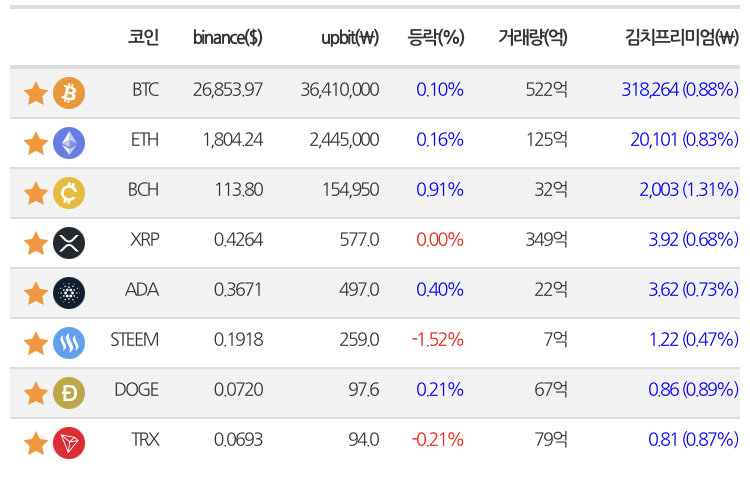
Task: Open the ETH coin name link
Action: pos(144,140)
